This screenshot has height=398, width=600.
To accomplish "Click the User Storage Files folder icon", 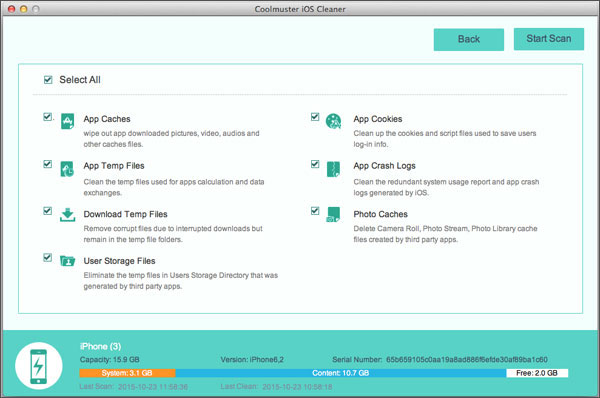I will point(67,261).
